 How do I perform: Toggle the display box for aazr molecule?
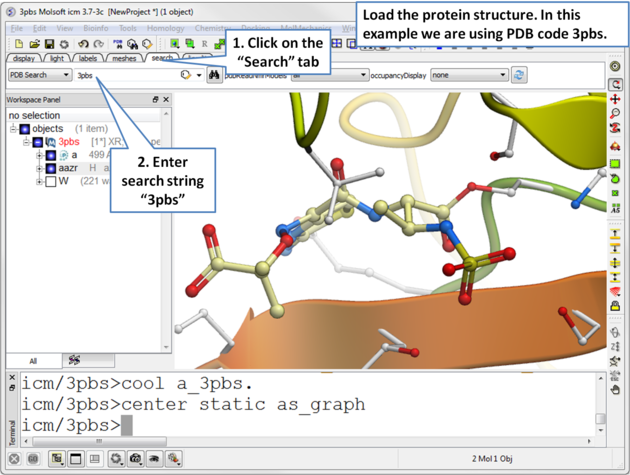51,168
